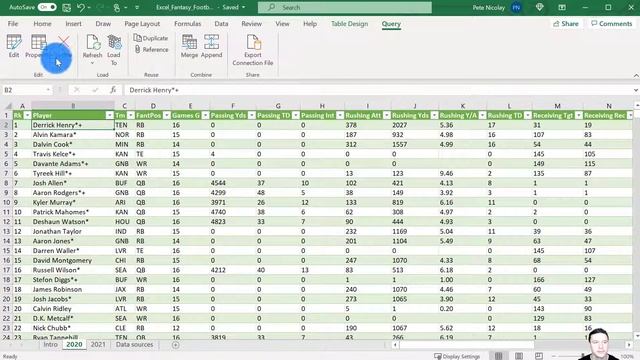Click the Reference query button

click(151, 49)
